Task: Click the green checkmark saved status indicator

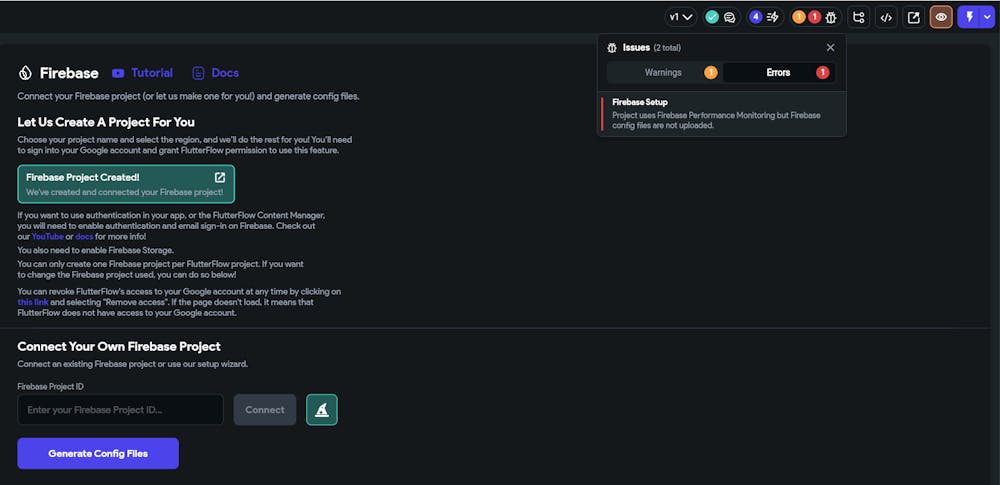Action: 712,17
